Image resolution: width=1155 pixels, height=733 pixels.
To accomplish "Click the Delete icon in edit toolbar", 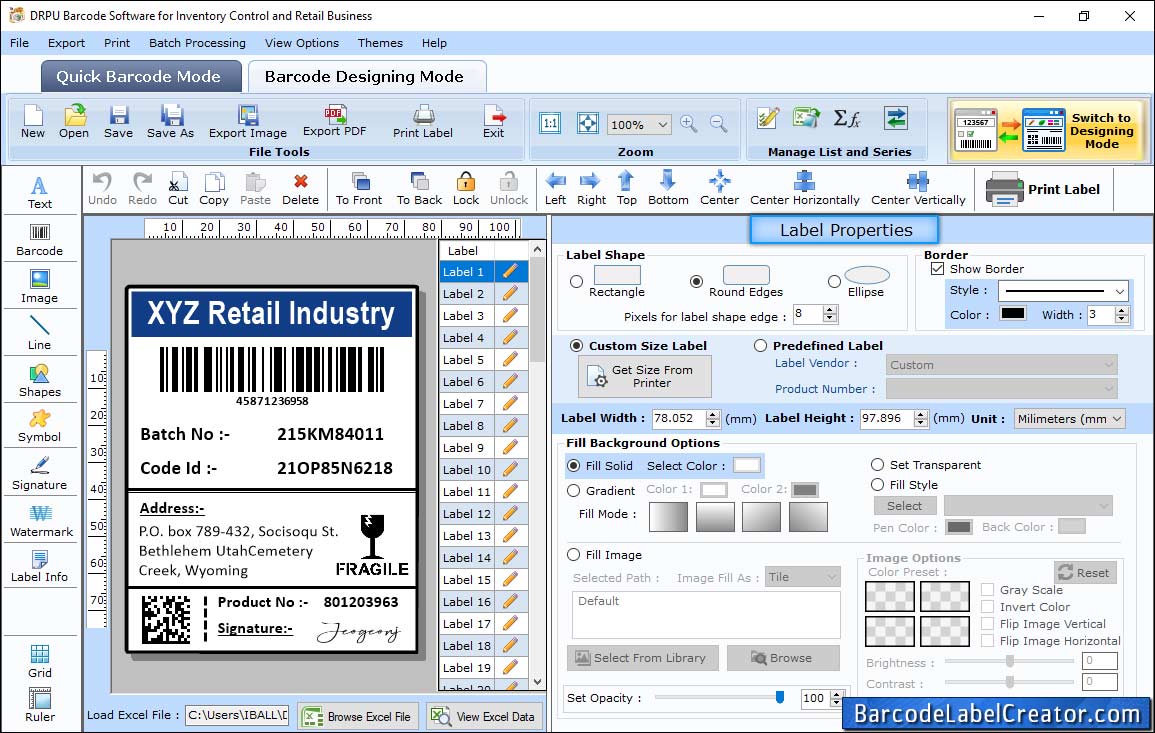I will [x=301, y=189].
